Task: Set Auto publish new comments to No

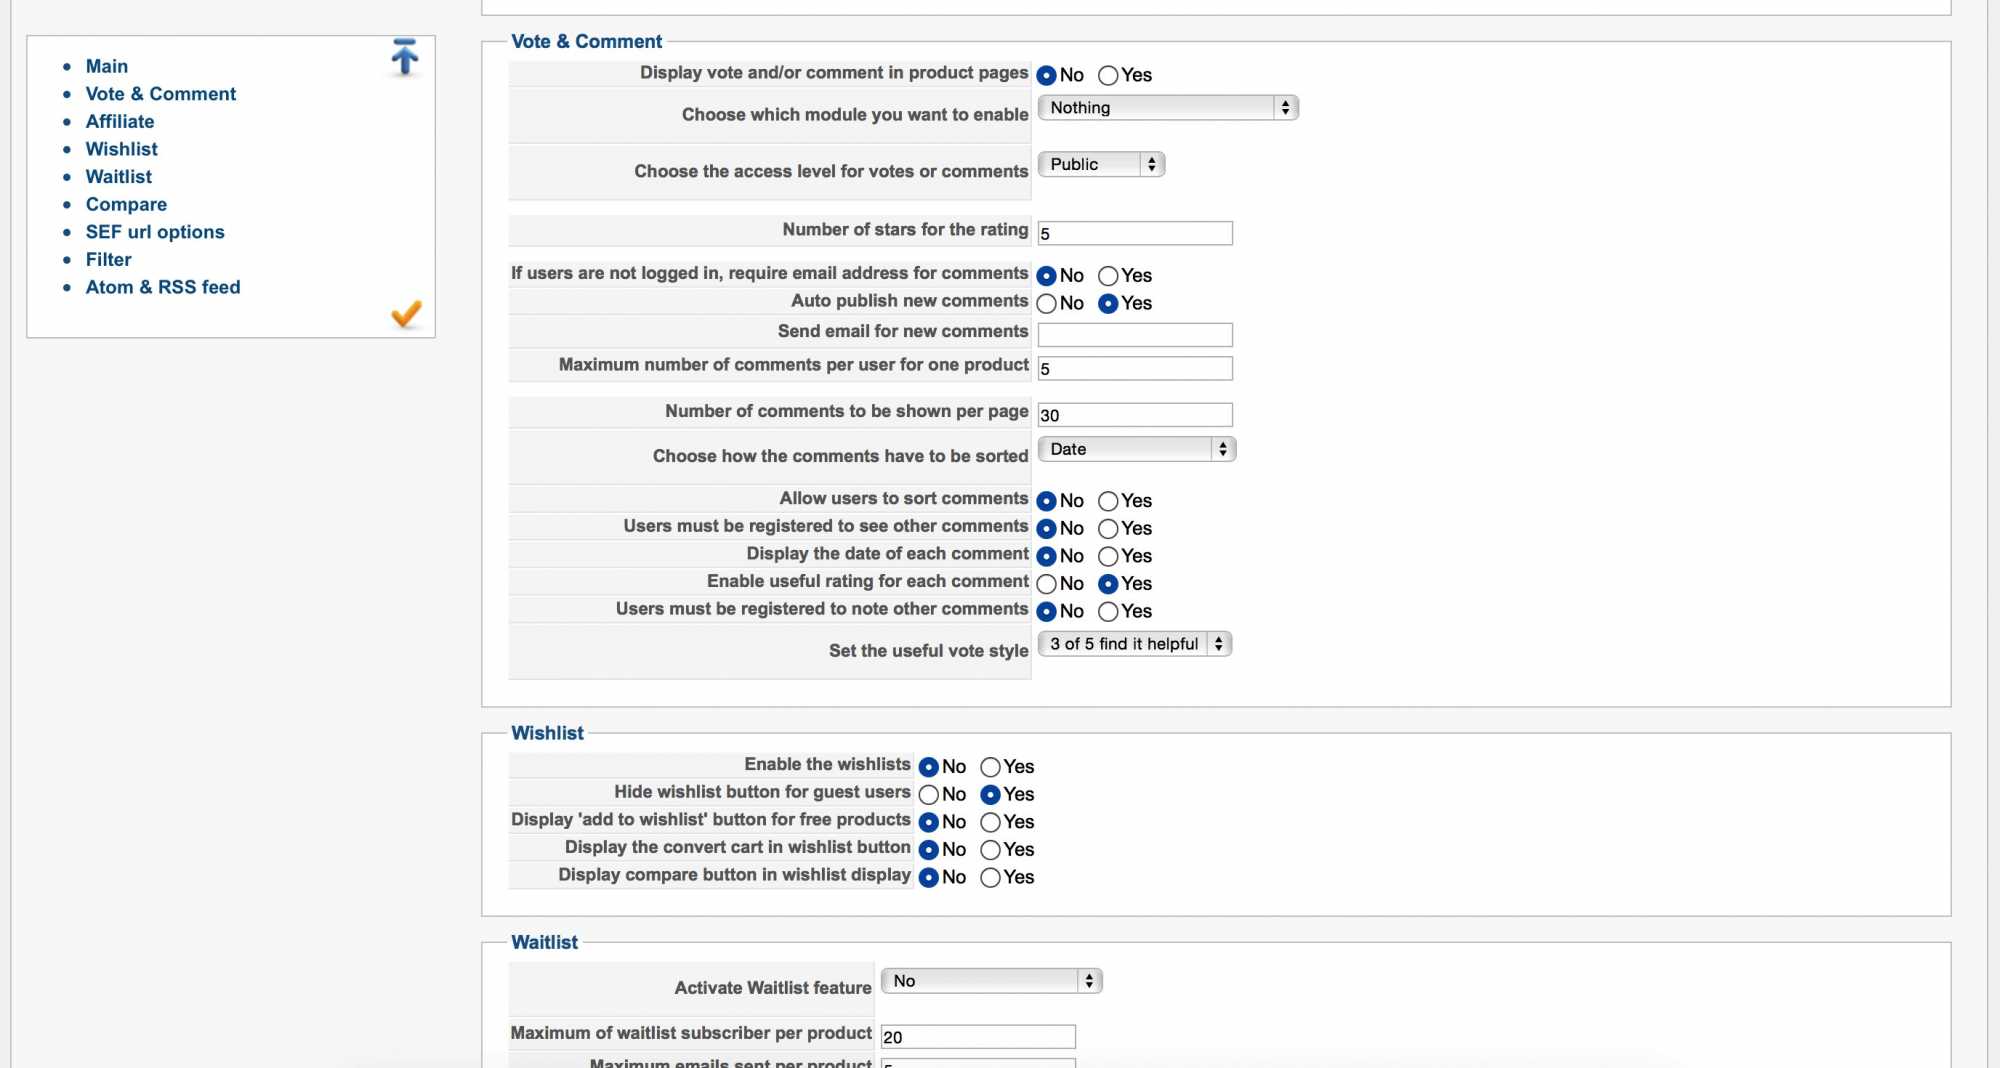Action: (x=1047, y=304)
